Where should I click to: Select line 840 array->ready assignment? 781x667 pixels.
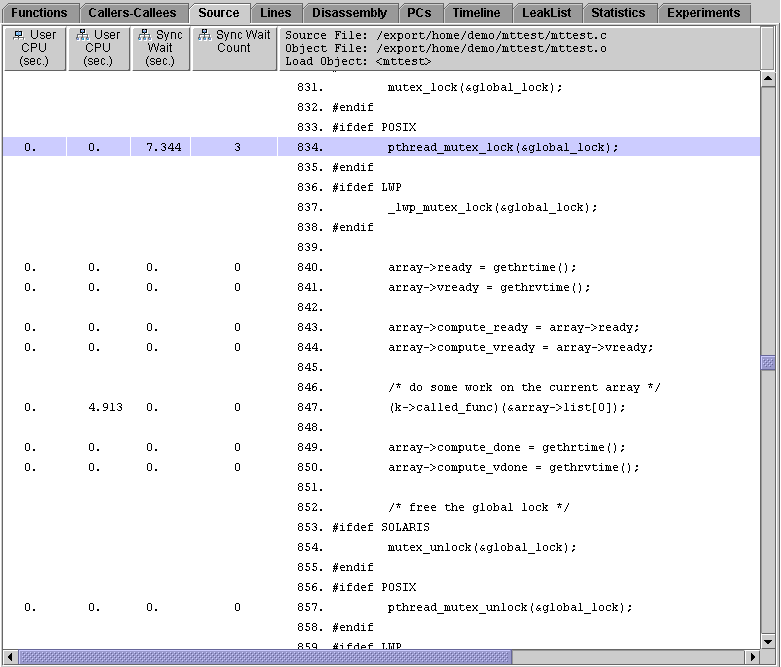[482, 267]
